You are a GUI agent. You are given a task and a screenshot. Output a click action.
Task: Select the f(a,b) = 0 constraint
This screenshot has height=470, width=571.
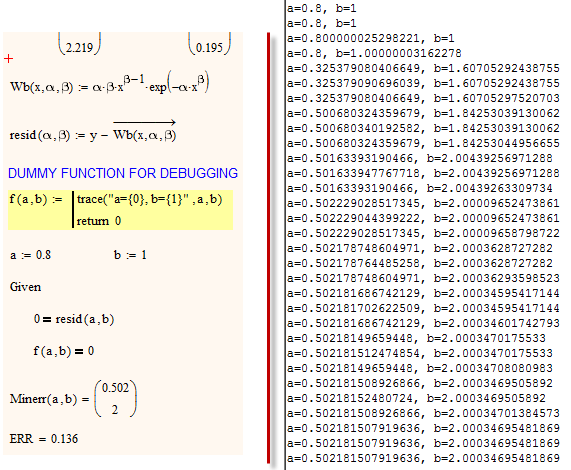point(64,351)
